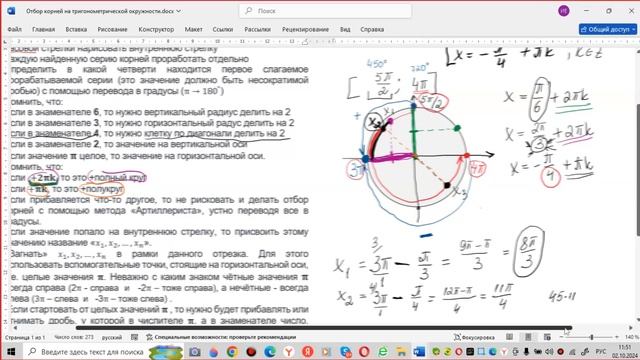This screenshot has height=360, width=640.
Task: Open the user account avatar
Action: [564, 11]
